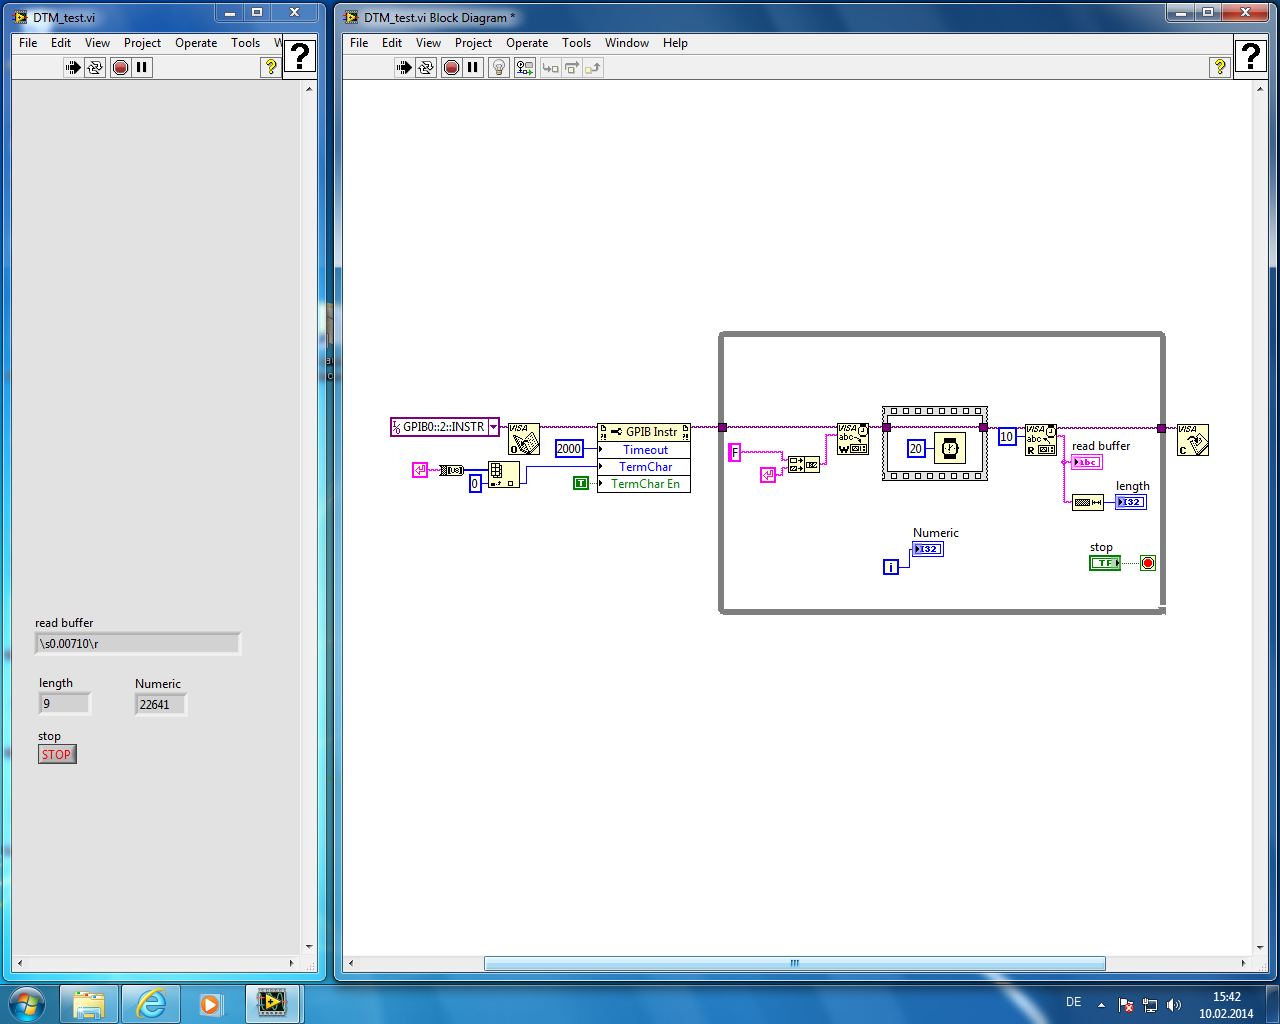Viewport: 1280px width, 1024px height.
Task: Toggle Pause in the Block Diagram toolbar
Action: pos(473,68)
